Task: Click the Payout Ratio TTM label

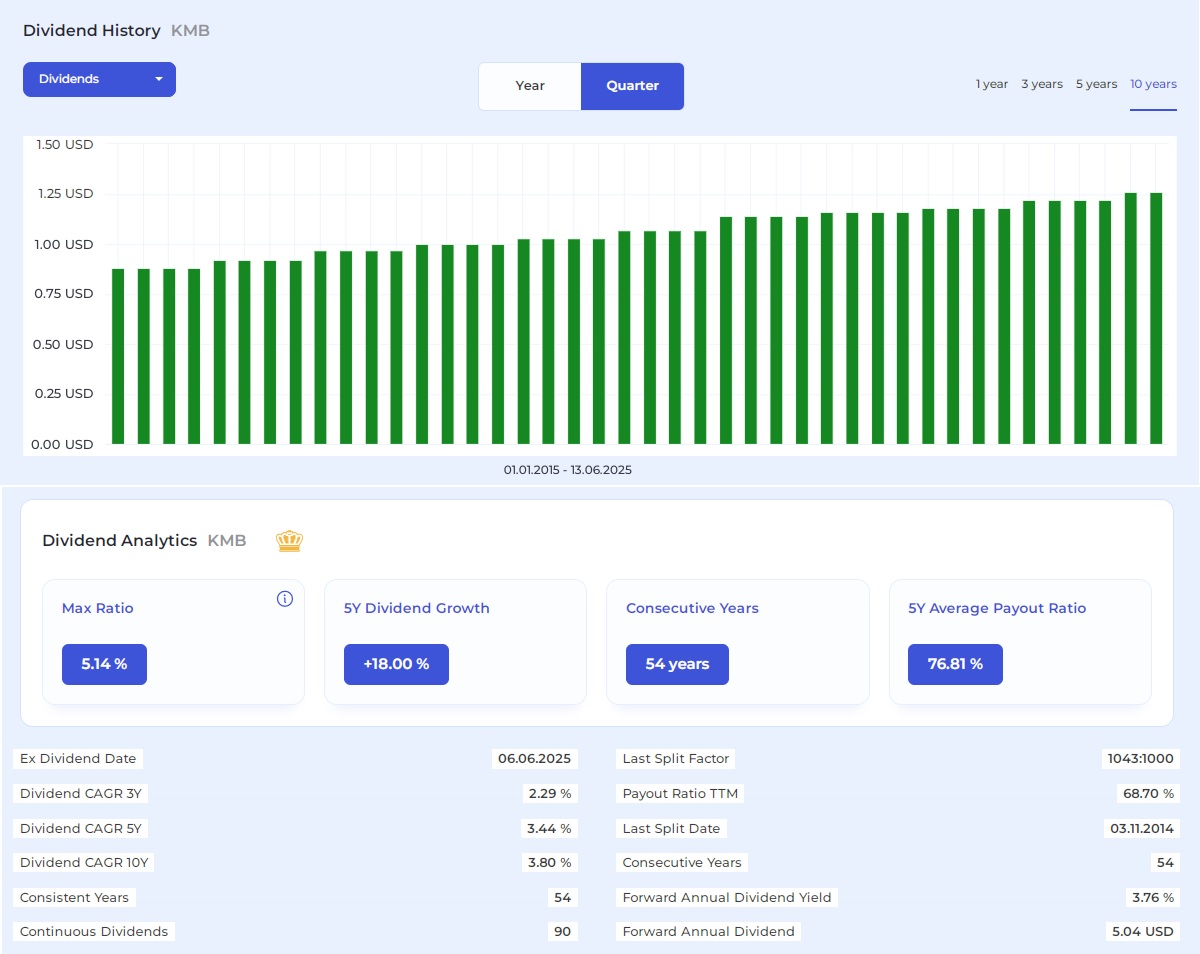Action: point(680,794)
